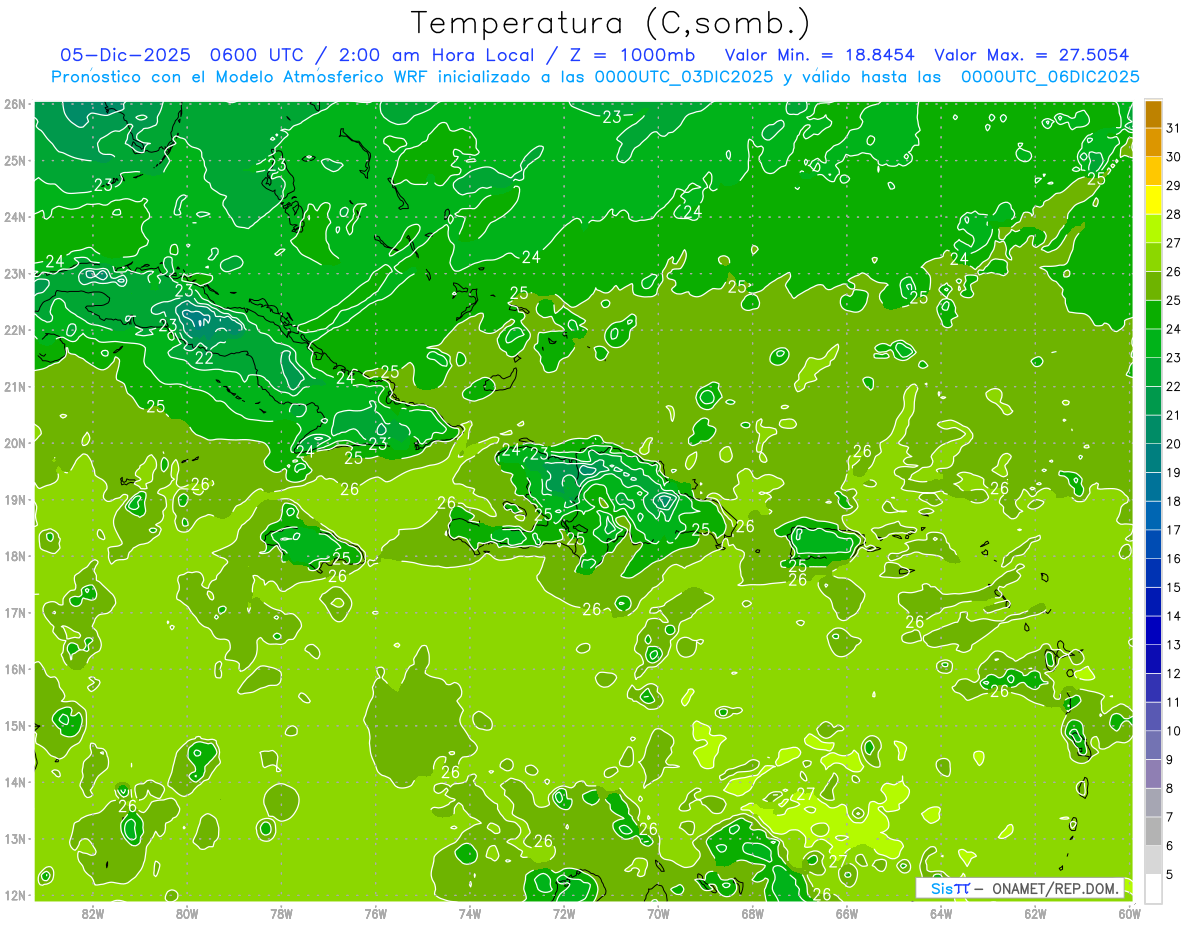Click the "17N" latitude axis label
The height and width of the screenshot is (927, 1200).
point(15,612)
